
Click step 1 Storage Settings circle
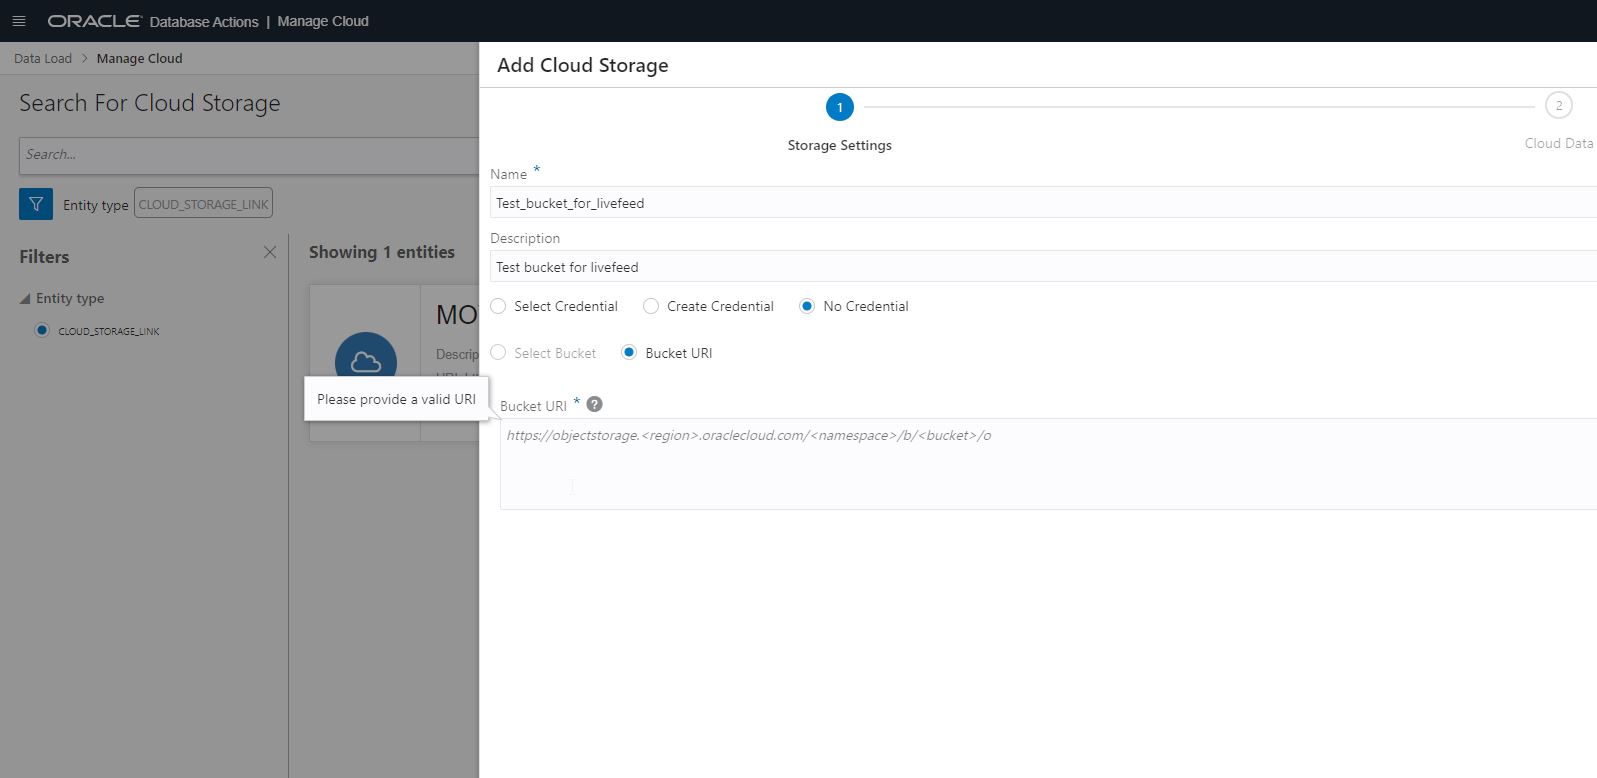[x=839, y=107]
